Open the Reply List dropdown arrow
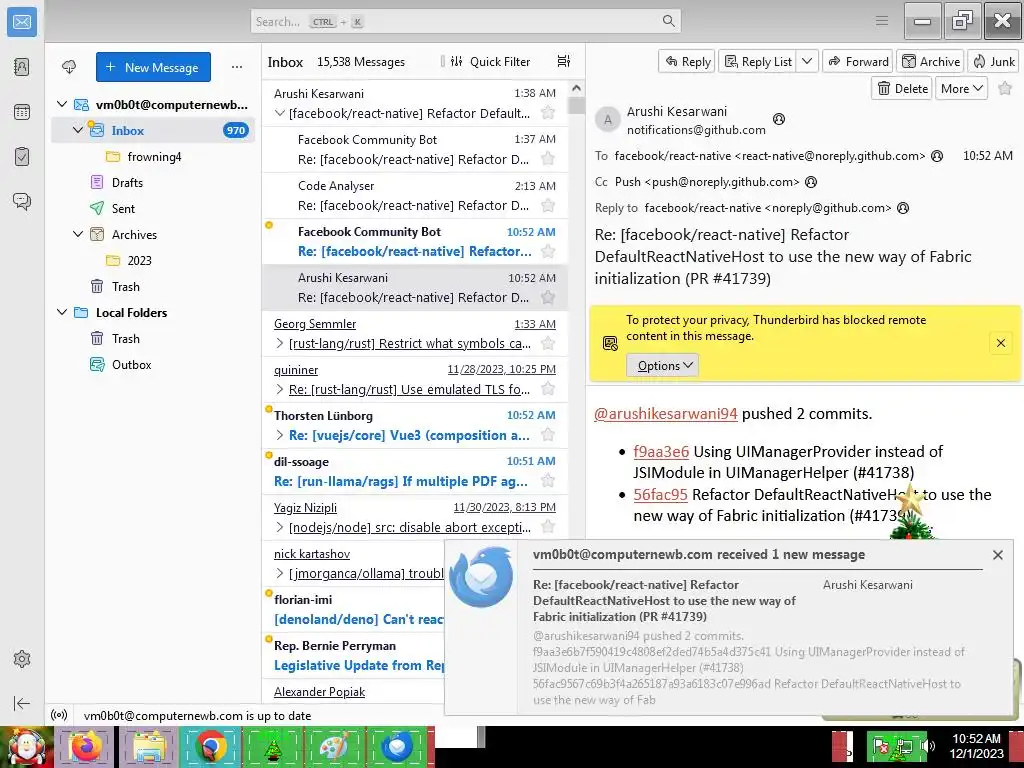The width and height of the screenshot is (1024, 768). coord(807,61)
